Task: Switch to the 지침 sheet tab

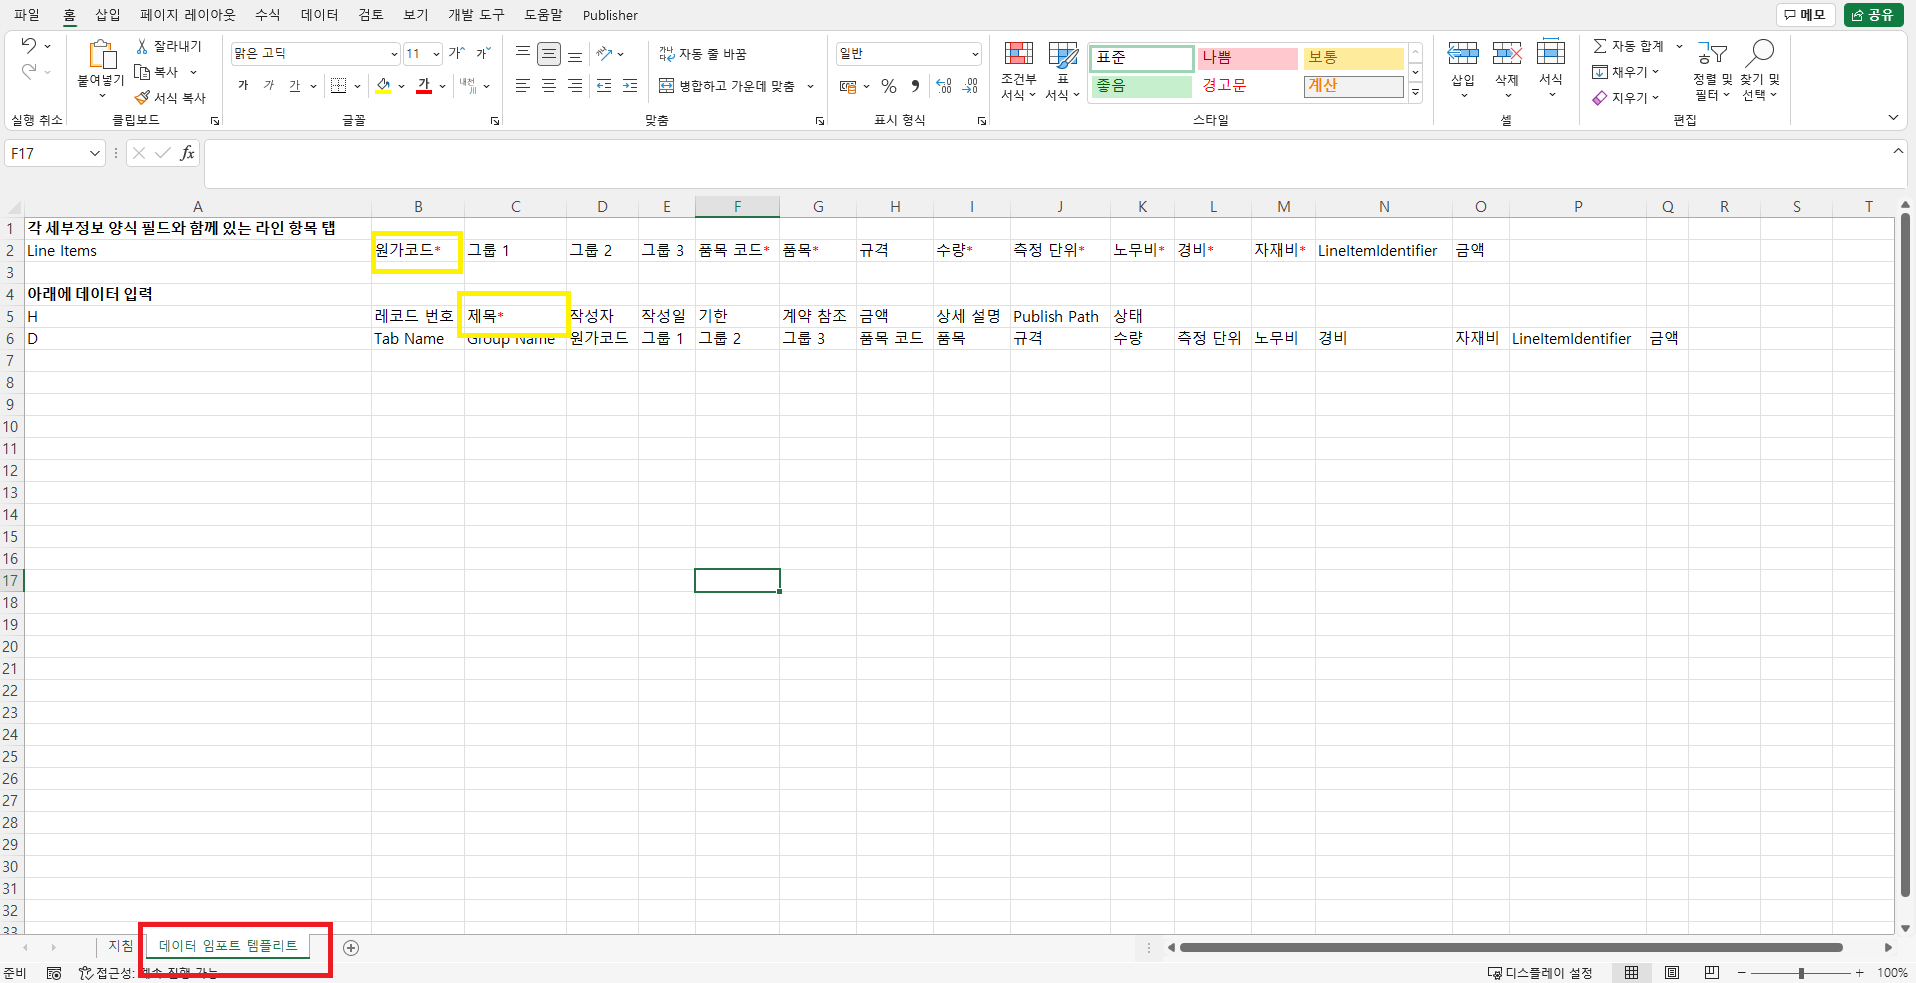Action: (x=121, y=946)
